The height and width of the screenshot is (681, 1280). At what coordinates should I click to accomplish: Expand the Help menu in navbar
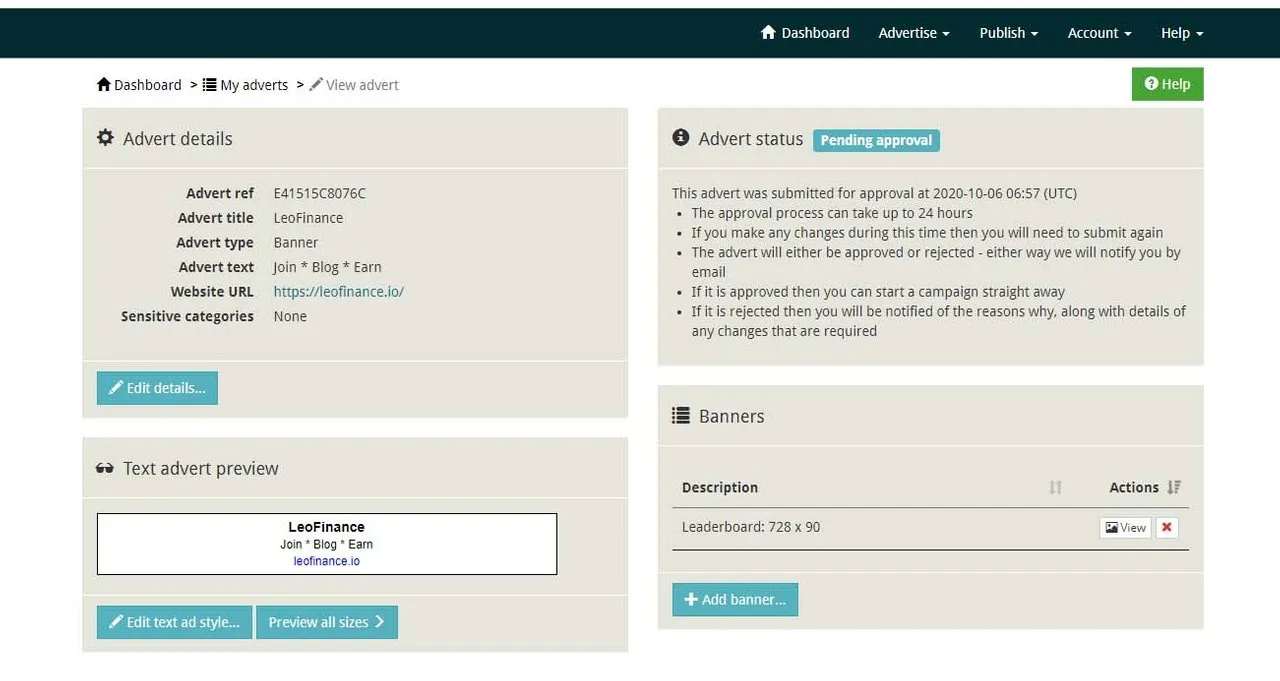1182,33
